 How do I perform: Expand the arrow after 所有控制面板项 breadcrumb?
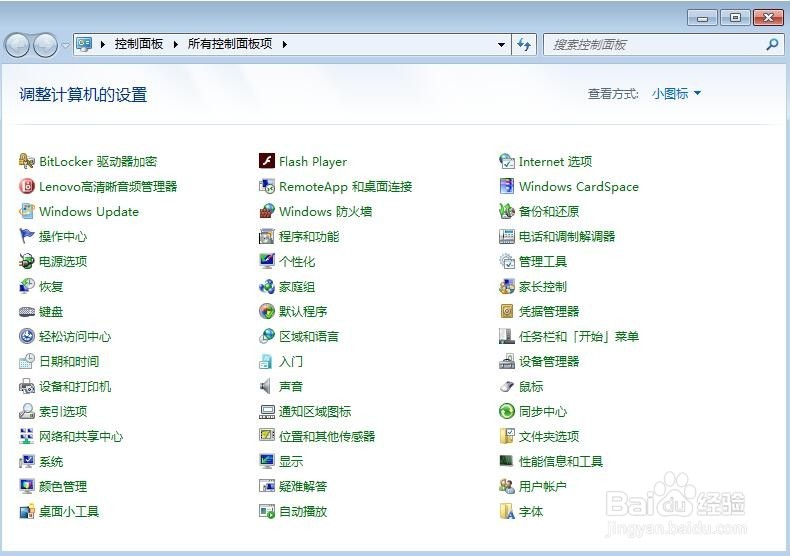pos(285,44)
